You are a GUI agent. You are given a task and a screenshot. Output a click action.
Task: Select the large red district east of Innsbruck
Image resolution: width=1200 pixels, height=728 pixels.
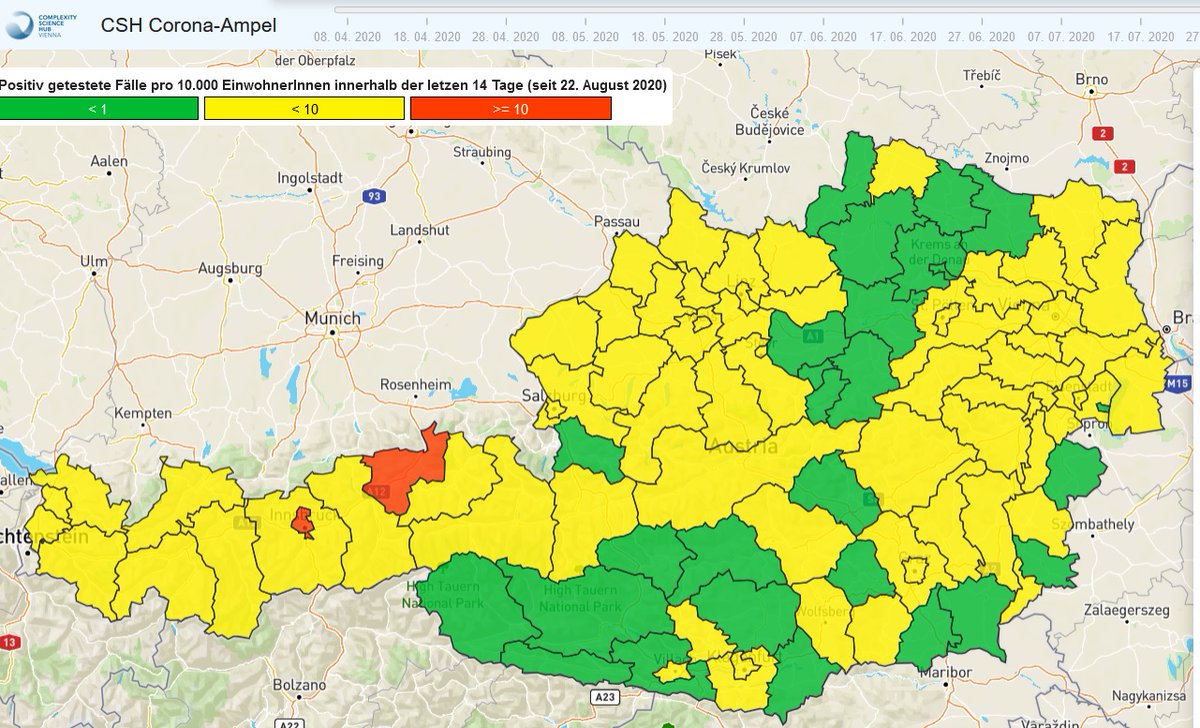point(405,470)
